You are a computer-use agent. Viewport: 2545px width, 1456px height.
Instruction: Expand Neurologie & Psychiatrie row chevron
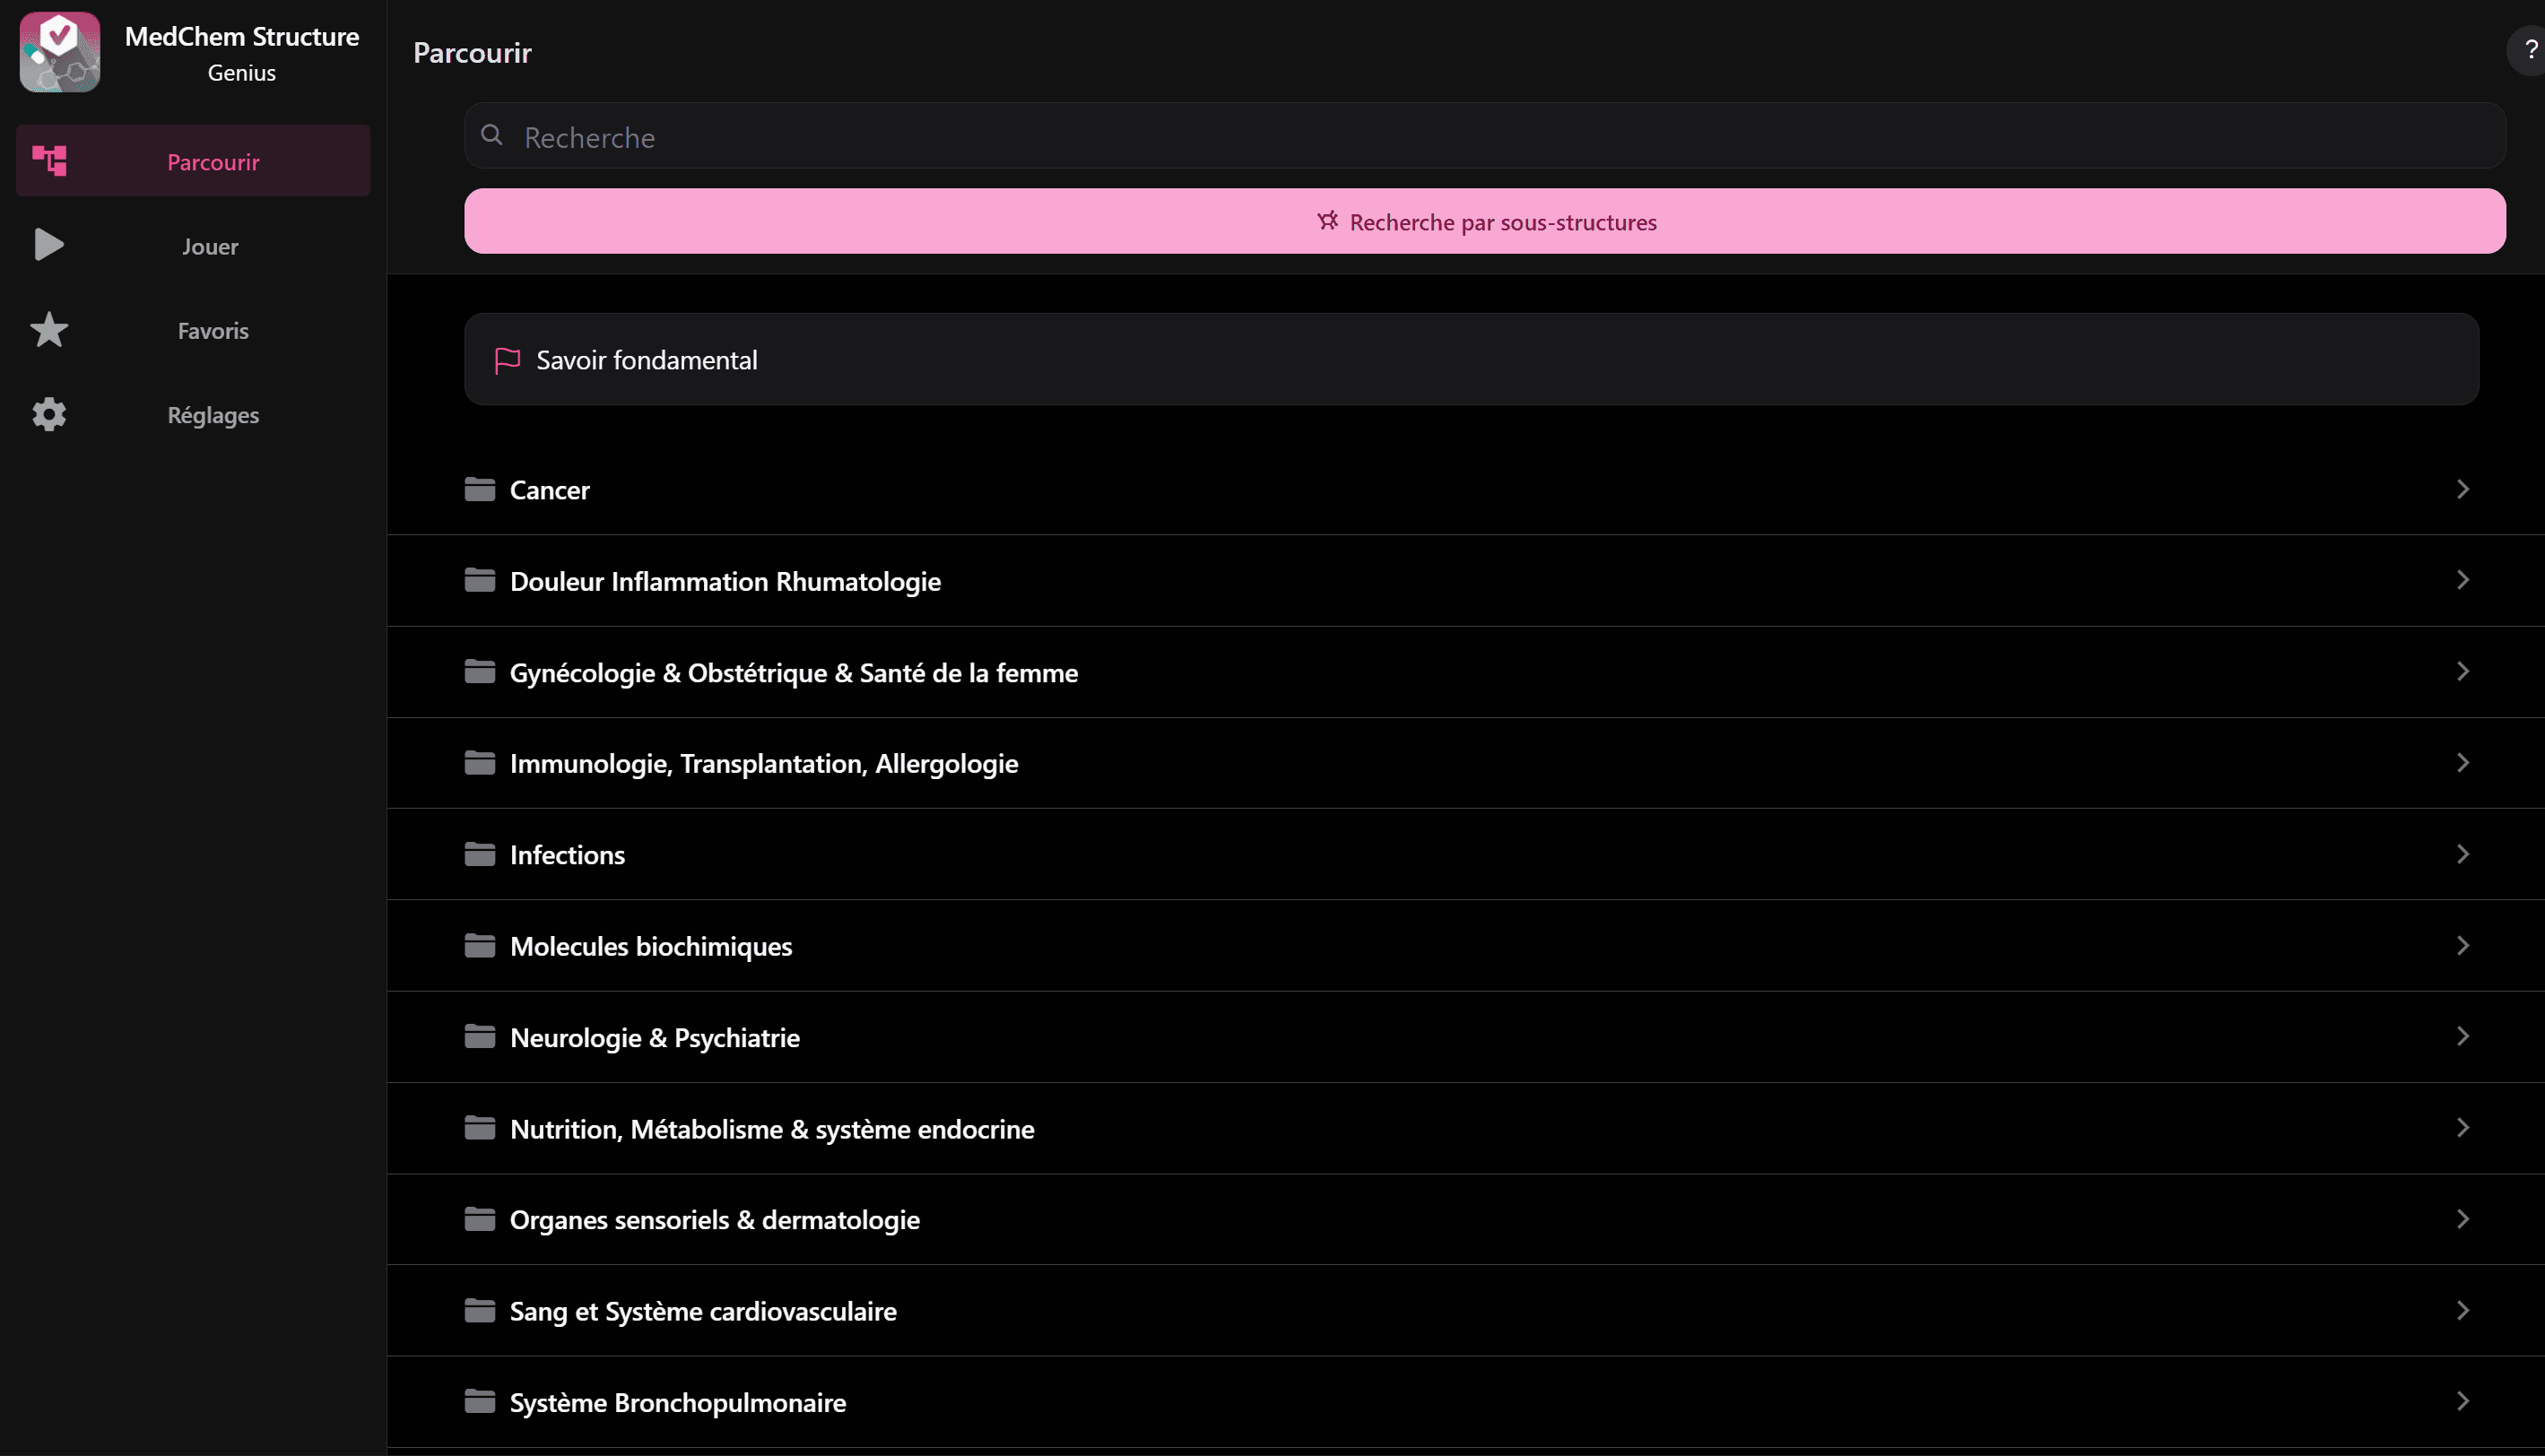(2463, 1036)
